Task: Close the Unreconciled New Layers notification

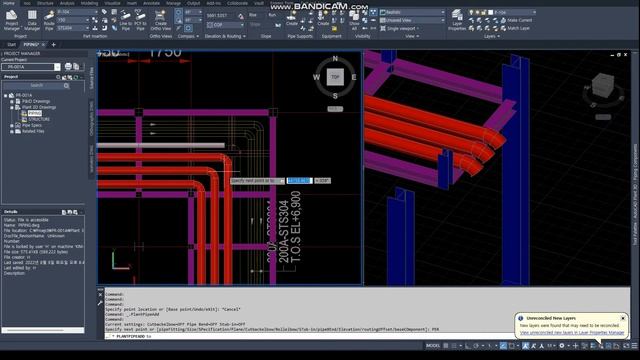Action: [623, 318]
